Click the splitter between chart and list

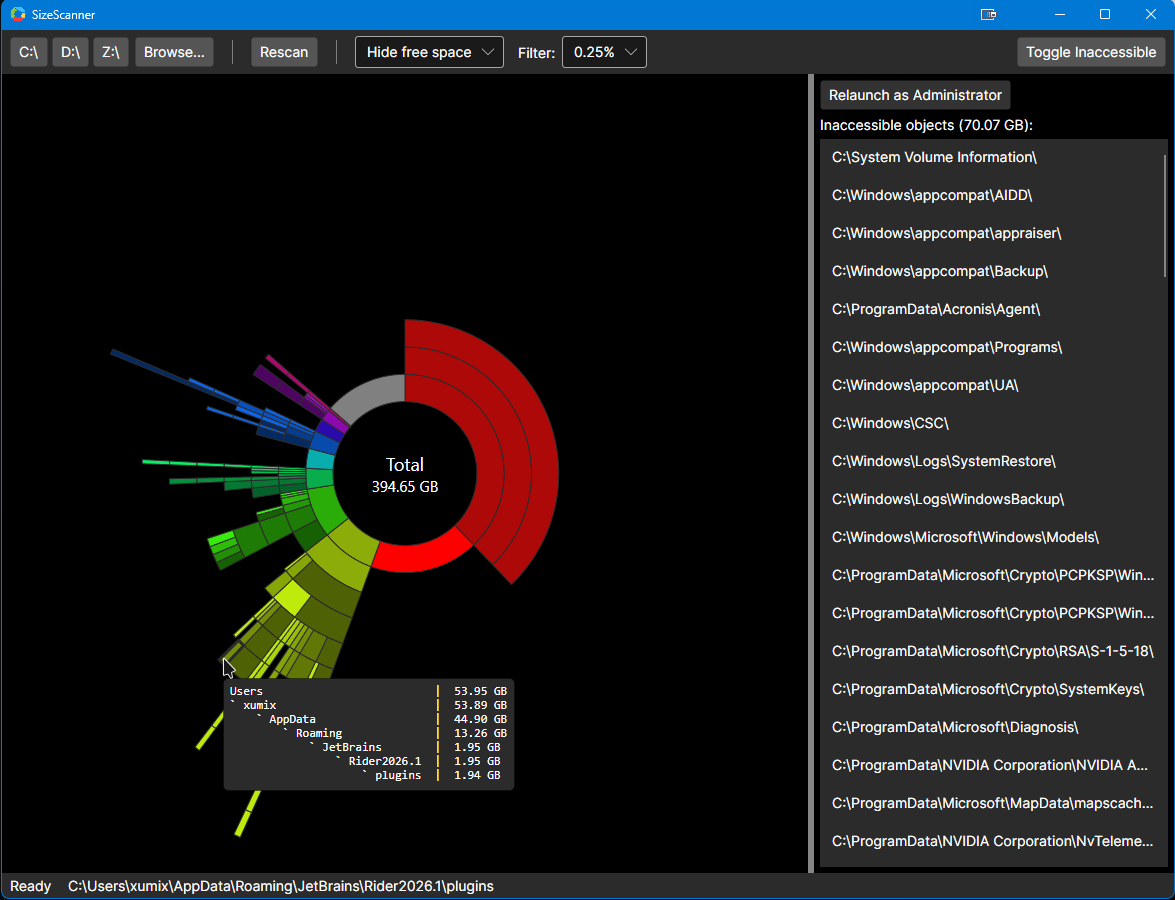click(x=811, y=474)
